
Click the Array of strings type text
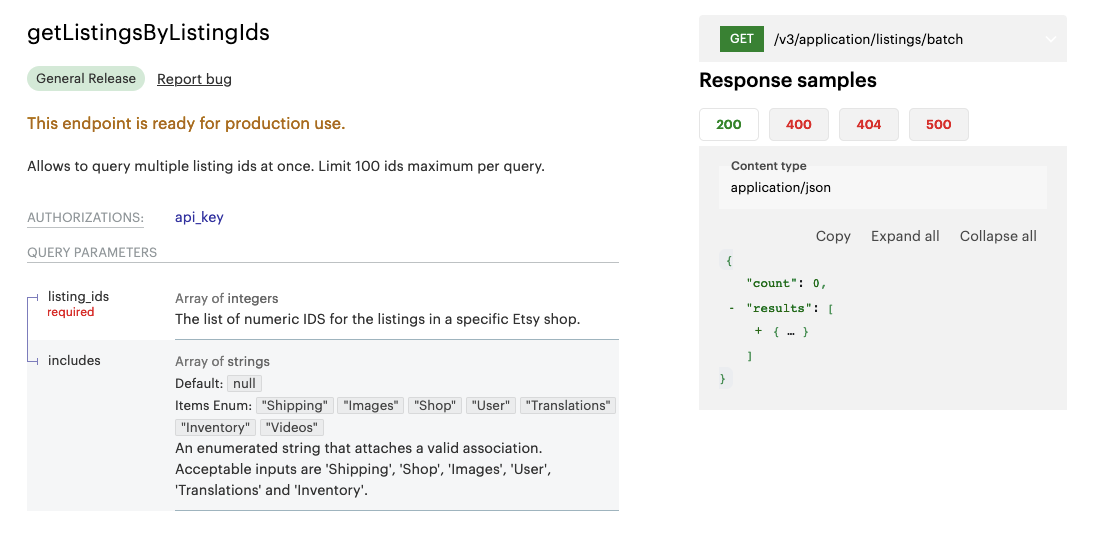click(222, 361)
